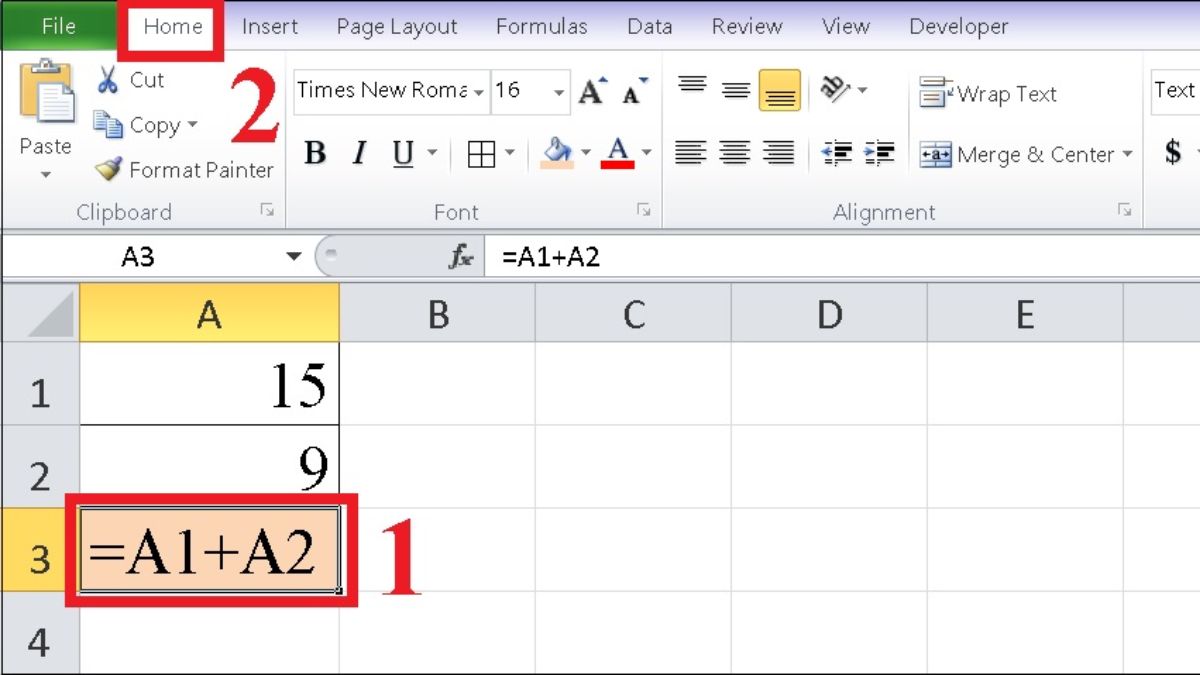Select column A header
Viewport: 1200px width, 675px height.
click(x=209, y=315)
